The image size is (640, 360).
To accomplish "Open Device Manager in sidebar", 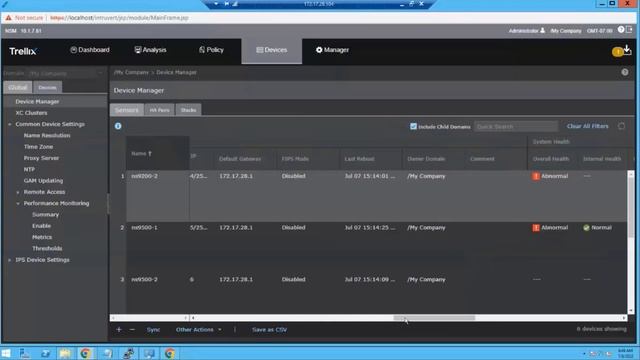I will [37, 101].
